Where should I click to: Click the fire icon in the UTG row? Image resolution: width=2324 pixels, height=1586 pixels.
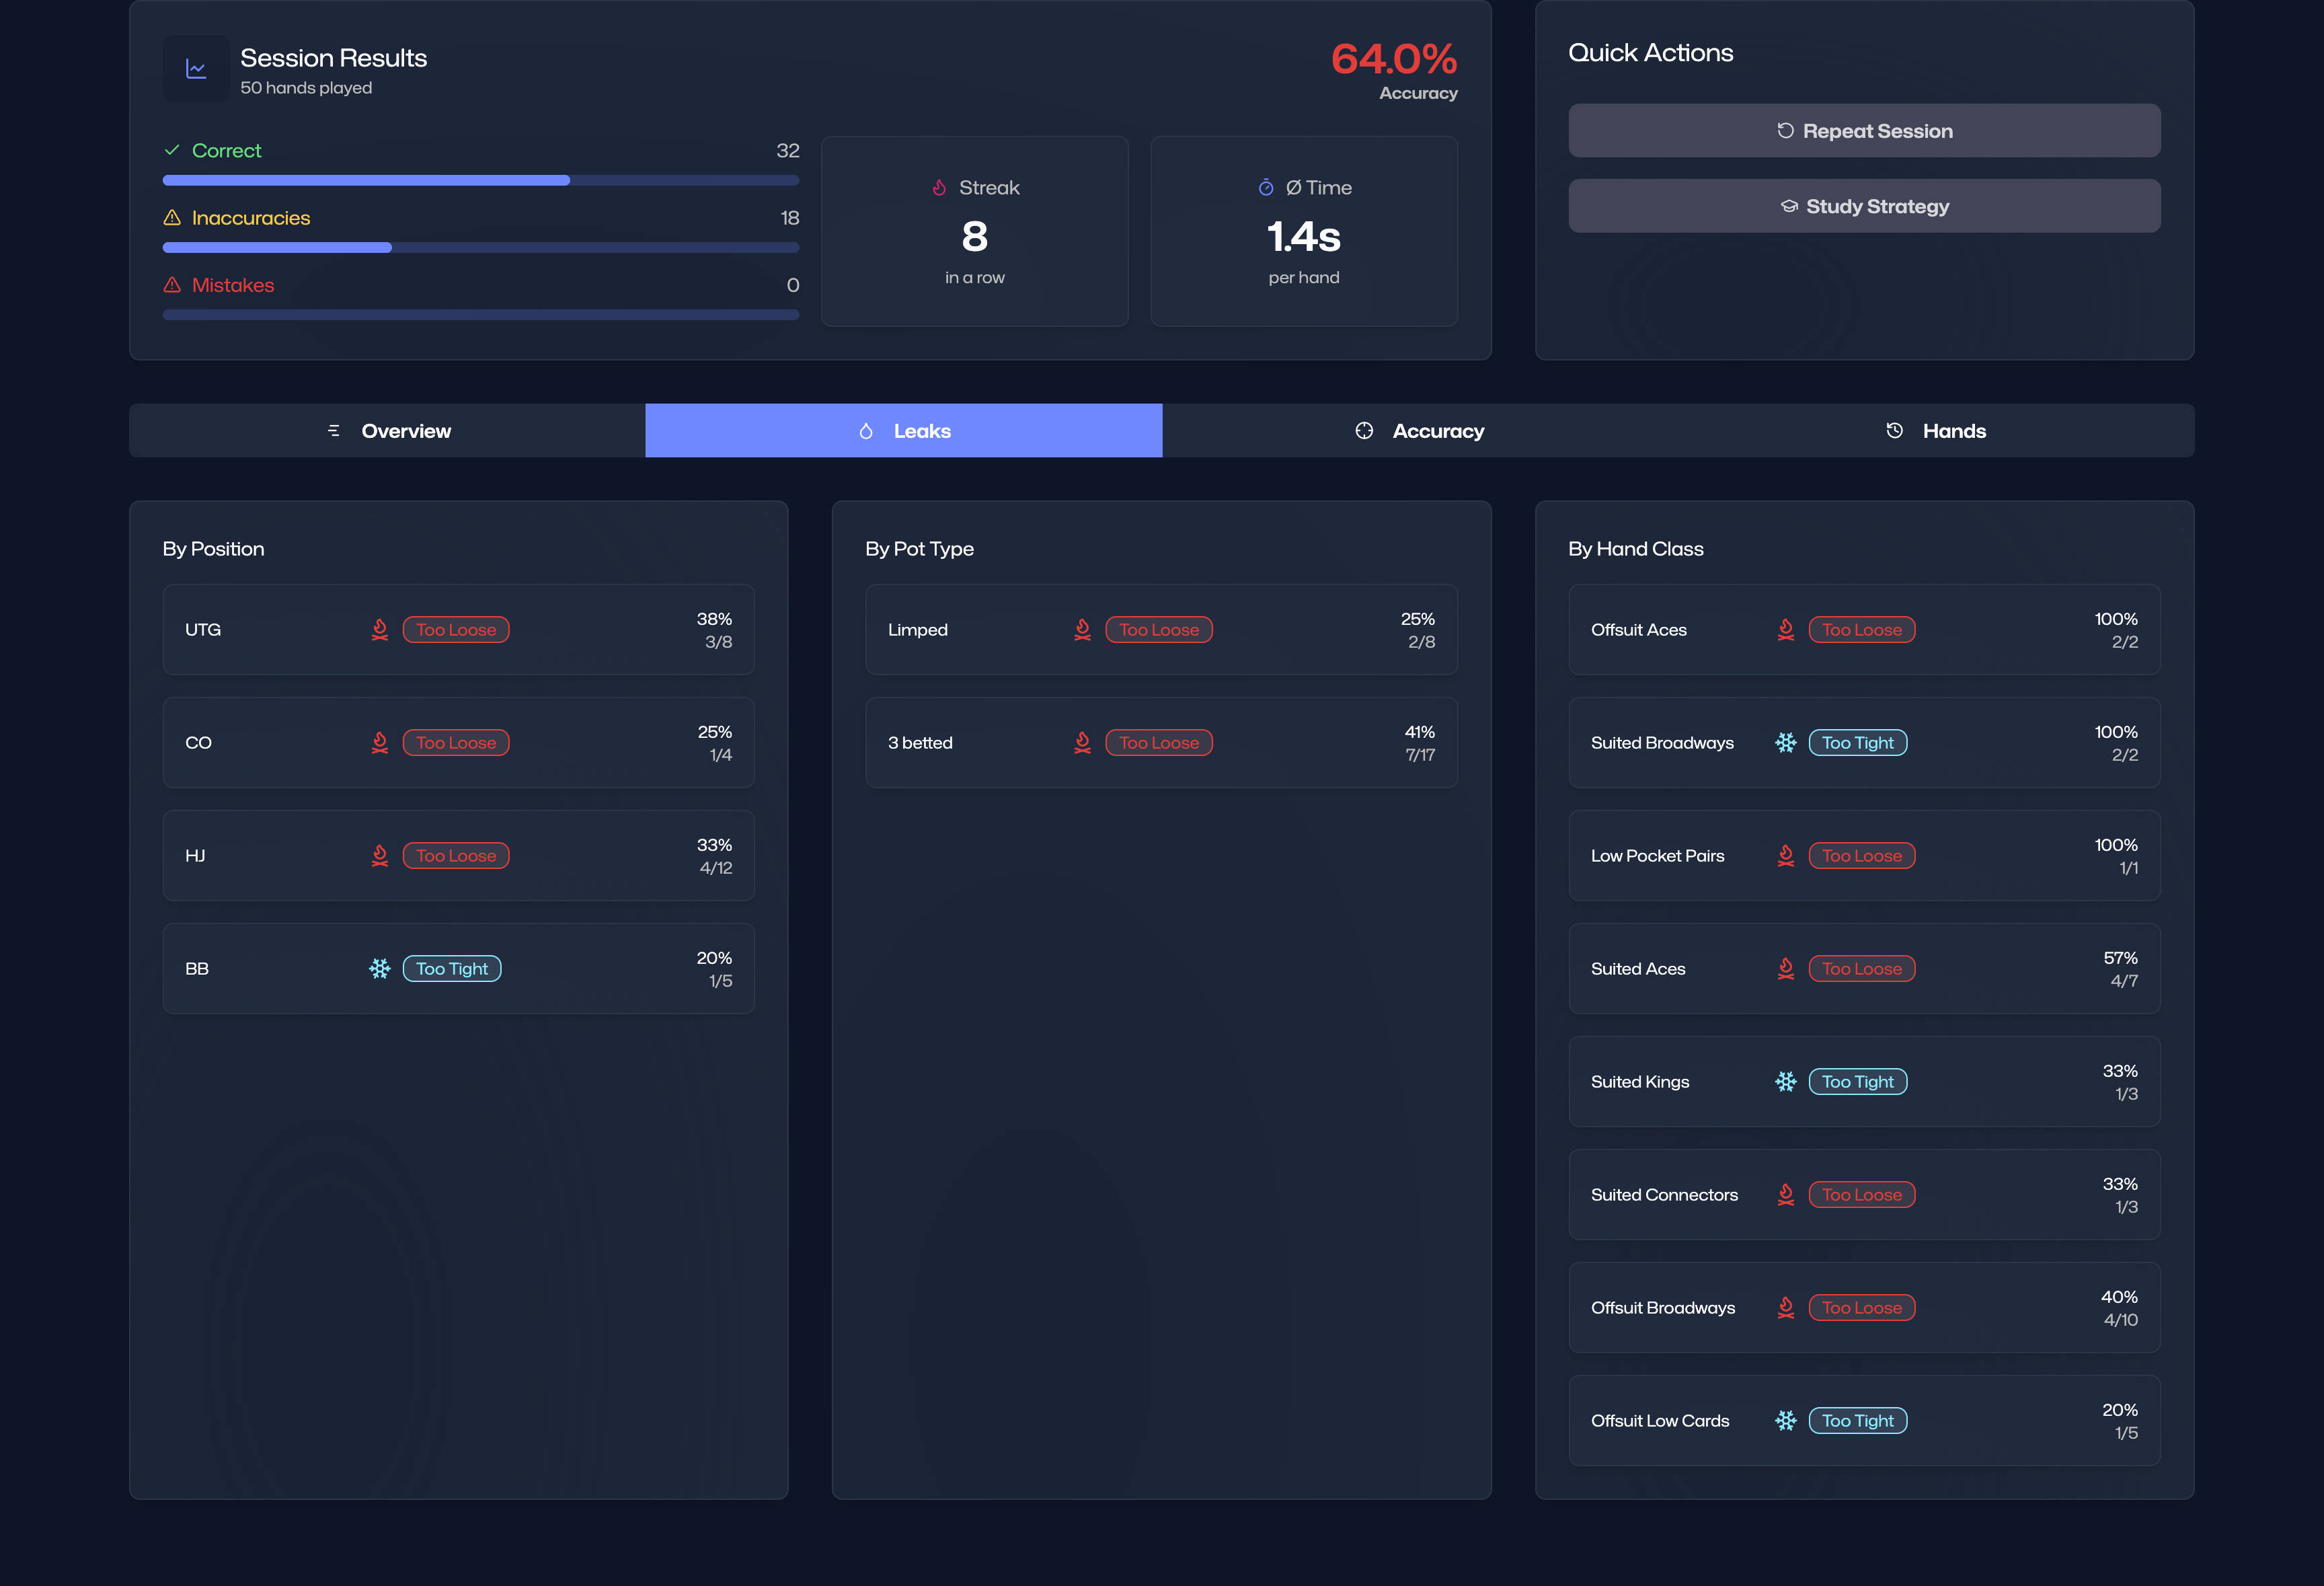point(380,630)
